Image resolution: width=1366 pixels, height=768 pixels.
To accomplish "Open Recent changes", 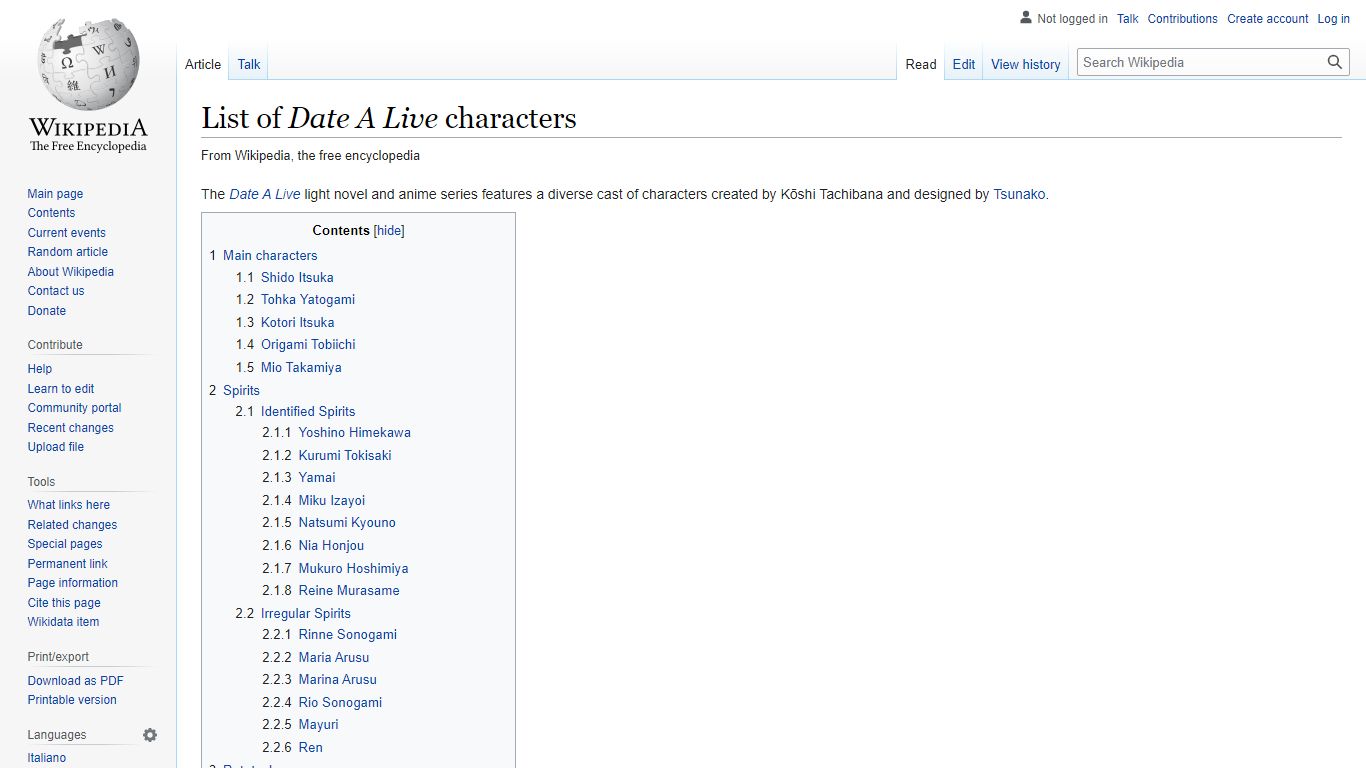I will click(70, 428).
